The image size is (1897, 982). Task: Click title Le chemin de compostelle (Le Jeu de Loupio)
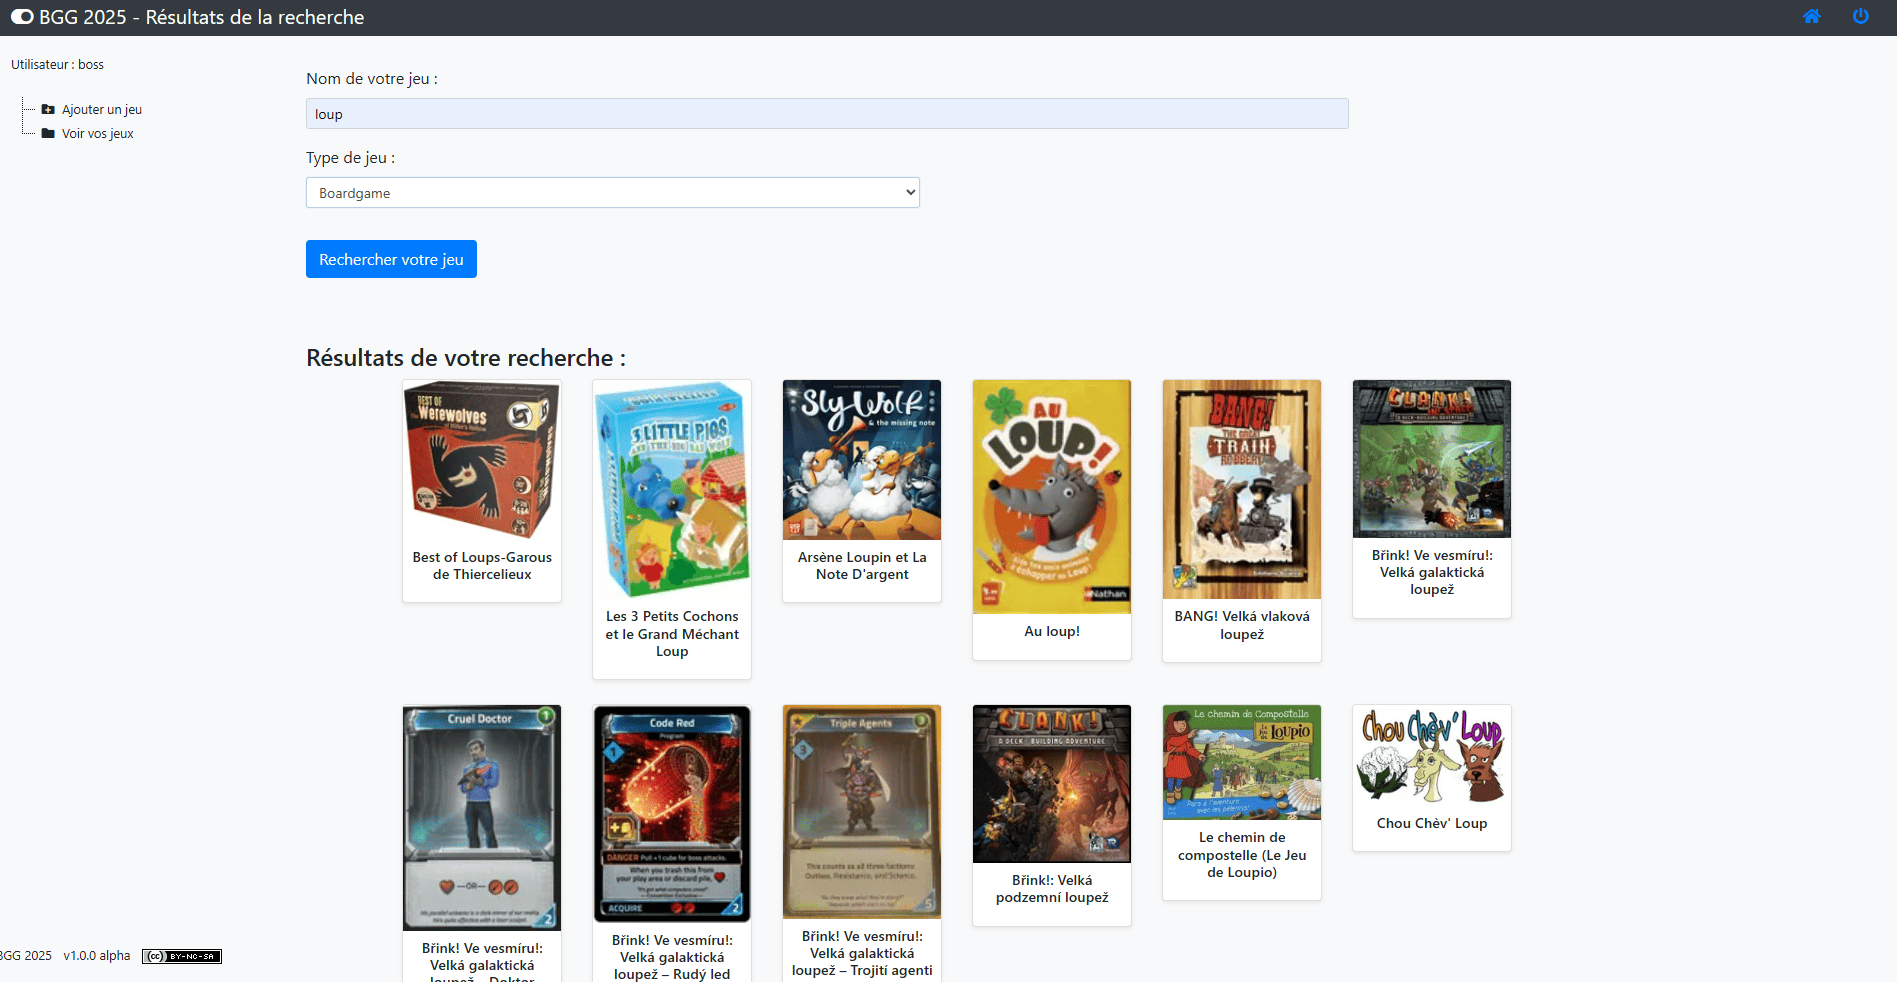[1242, 855]
